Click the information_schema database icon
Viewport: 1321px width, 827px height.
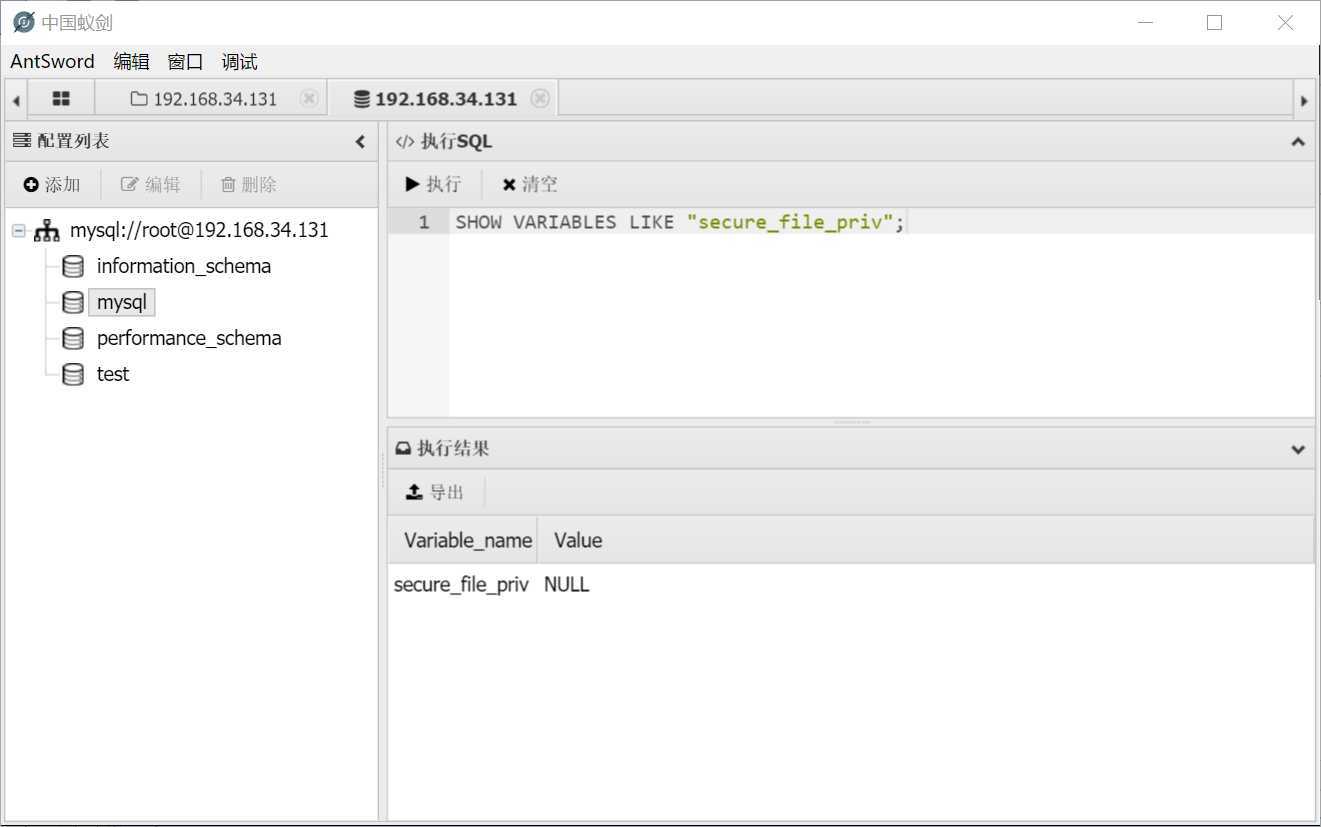click(73, 266)
